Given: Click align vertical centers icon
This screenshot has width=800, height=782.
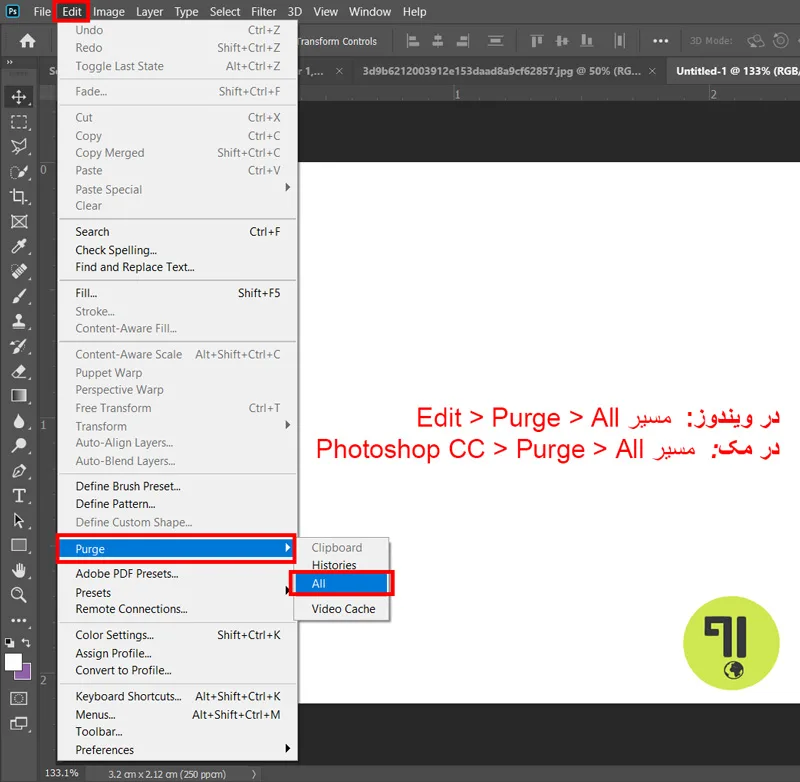Looking at the screenshot, I should click(x=562, y=41).
